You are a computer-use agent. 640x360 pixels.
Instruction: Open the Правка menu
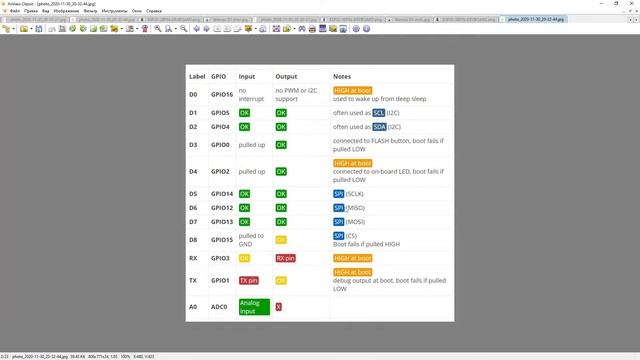point(31,11)
